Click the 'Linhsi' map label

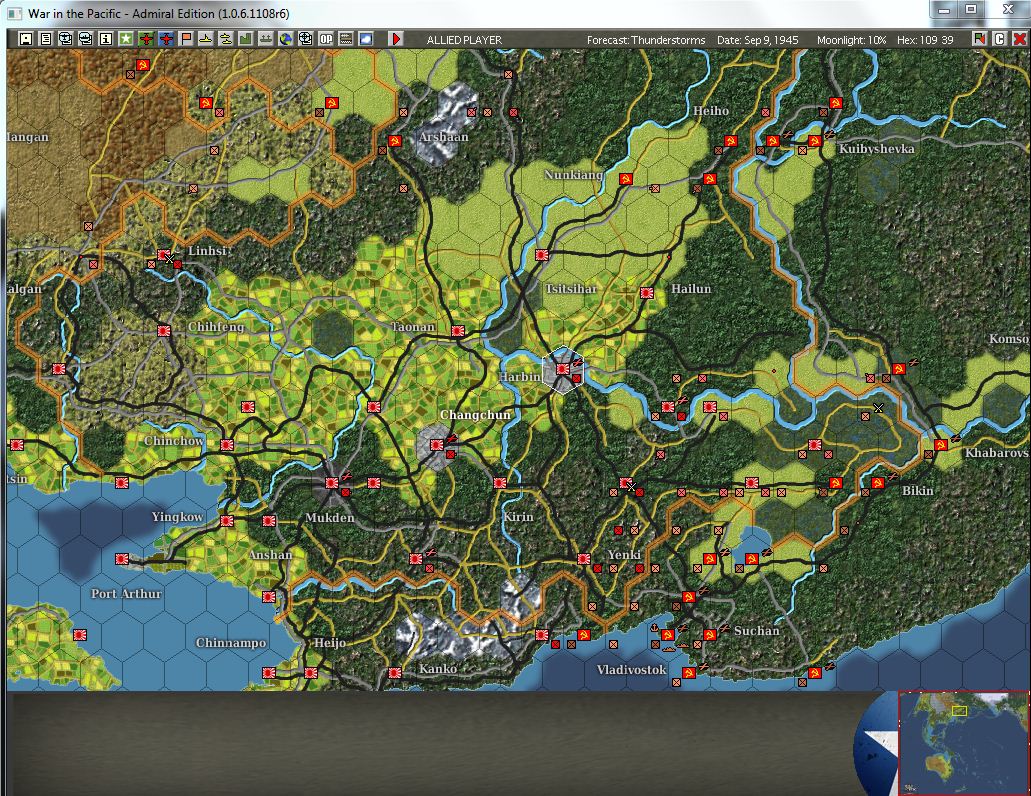click(x=207, y=250)
